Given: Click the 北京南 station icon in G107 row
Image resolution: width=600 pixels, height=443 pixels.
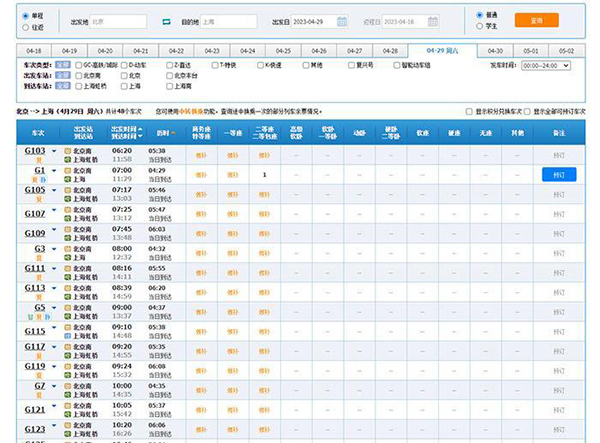Looking at the screenshot, I should click(67, 209).
